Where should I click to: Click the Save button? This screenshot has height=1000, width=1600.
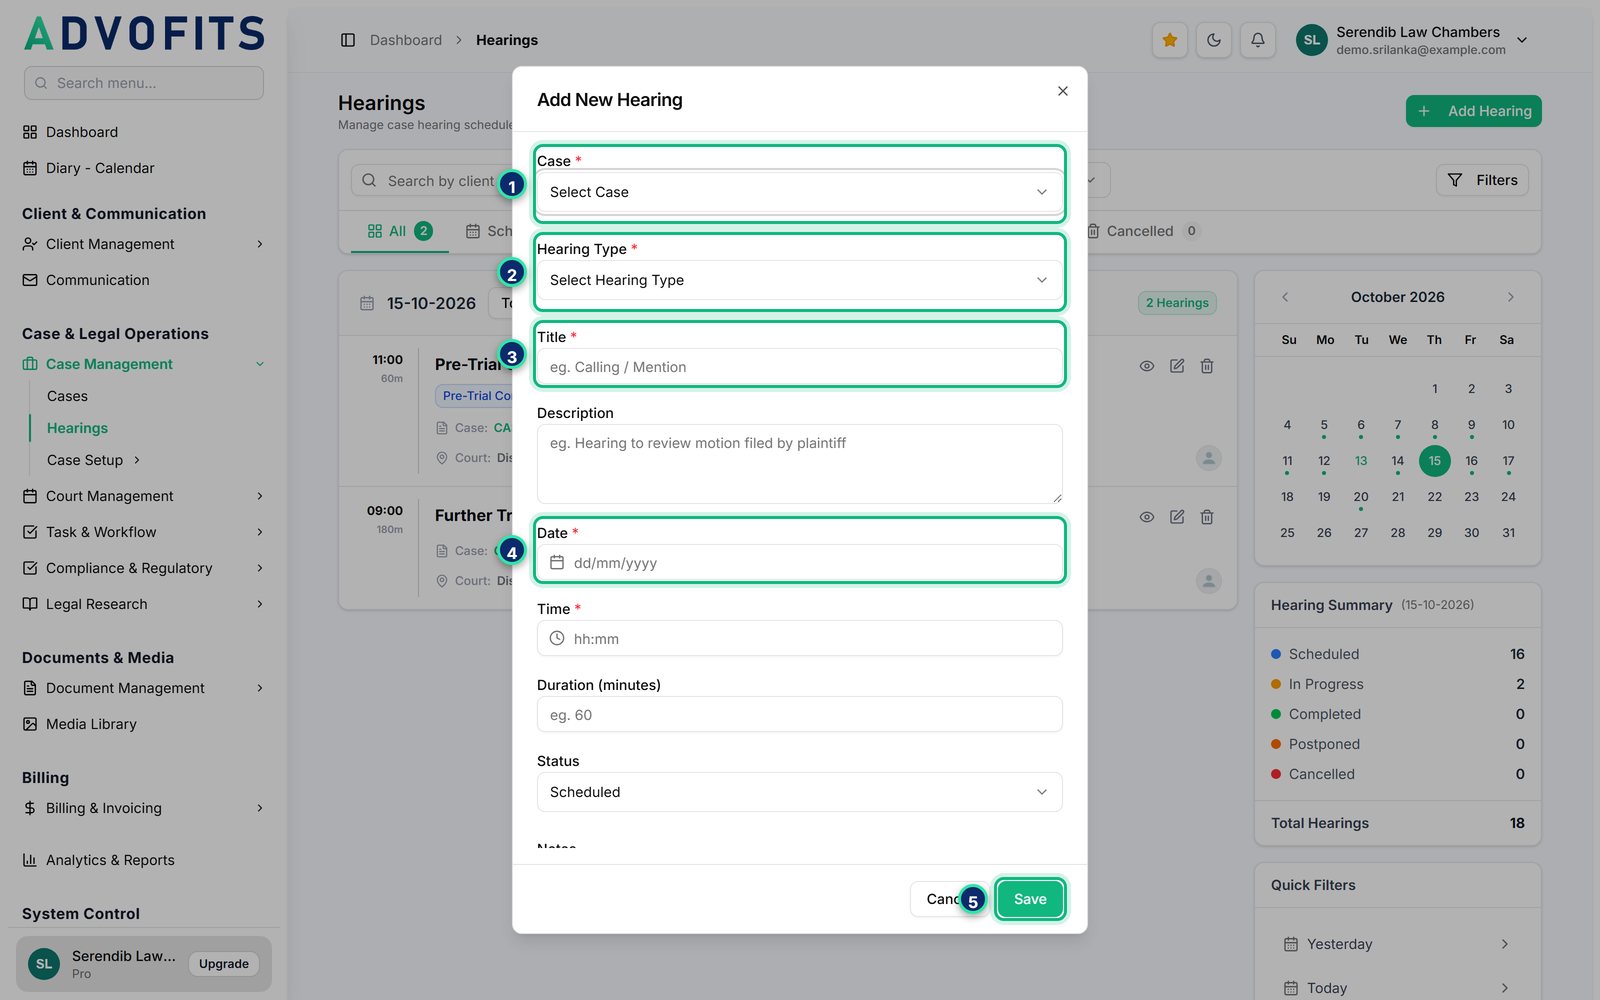1030,899
